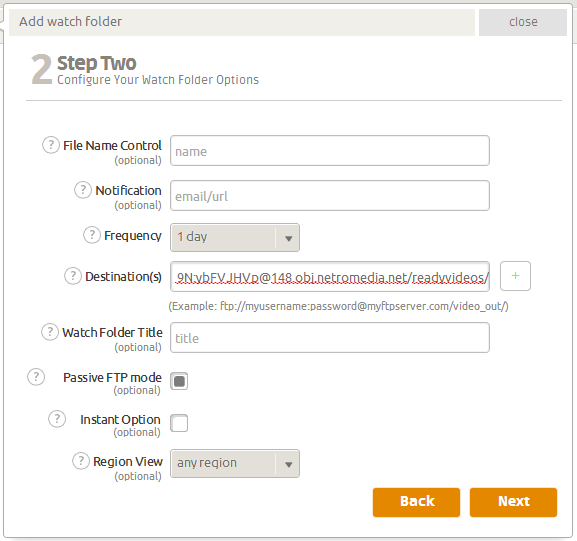577x541 pixels.
Task: Open Region View help icon
Action: [x=81, y=461]
